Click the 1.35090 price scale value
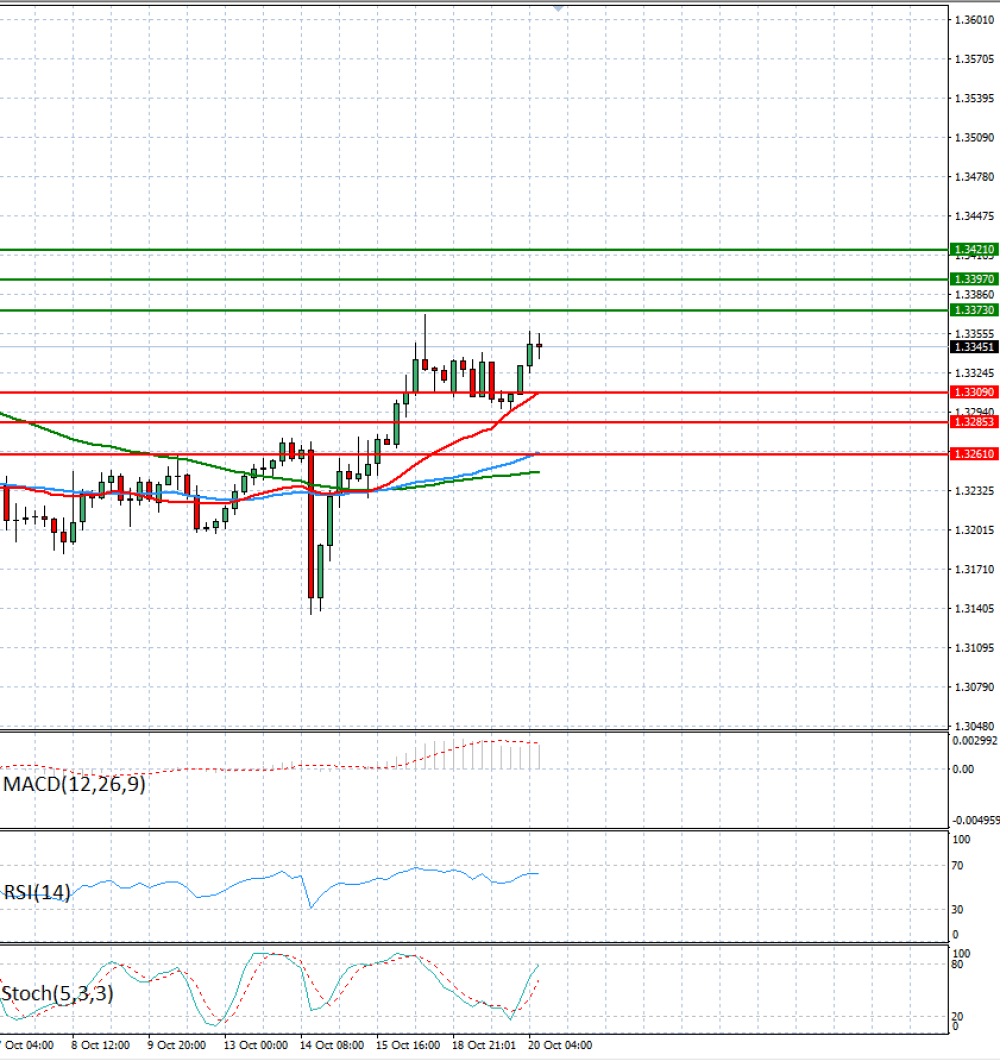 [x=974, y=138]
